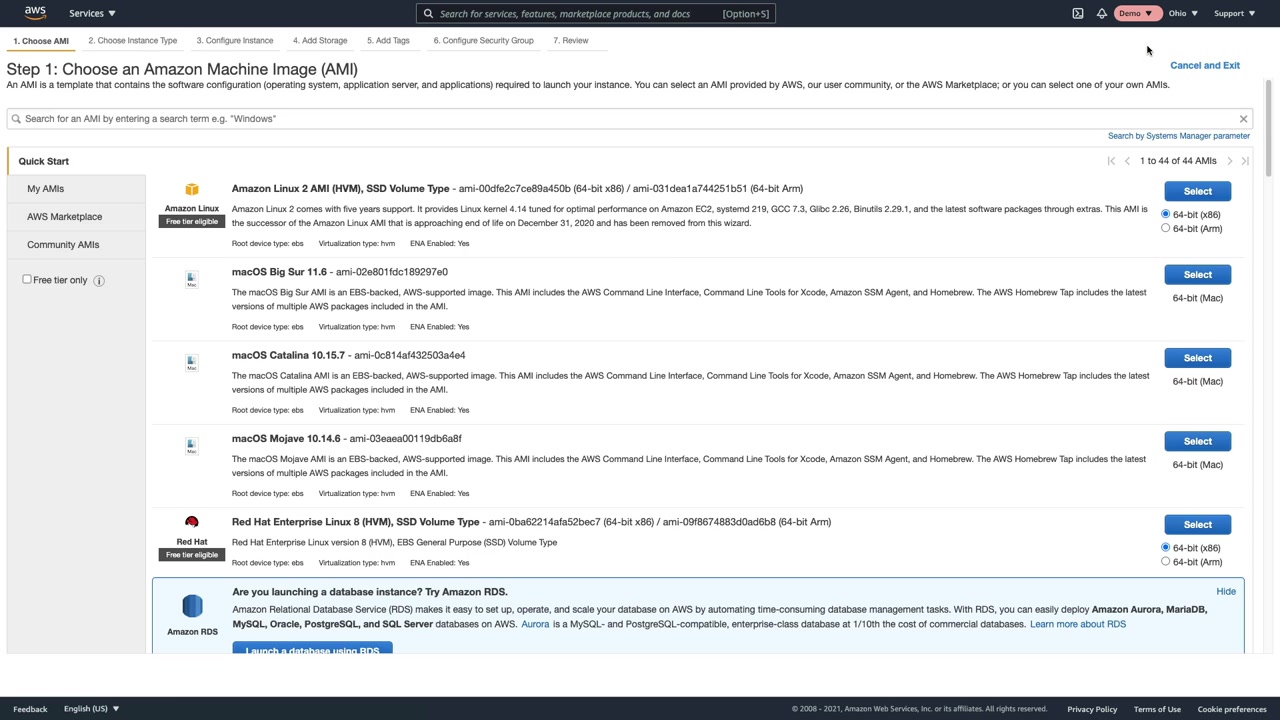Go to the previous page of AMIs

pos(1127,161)
